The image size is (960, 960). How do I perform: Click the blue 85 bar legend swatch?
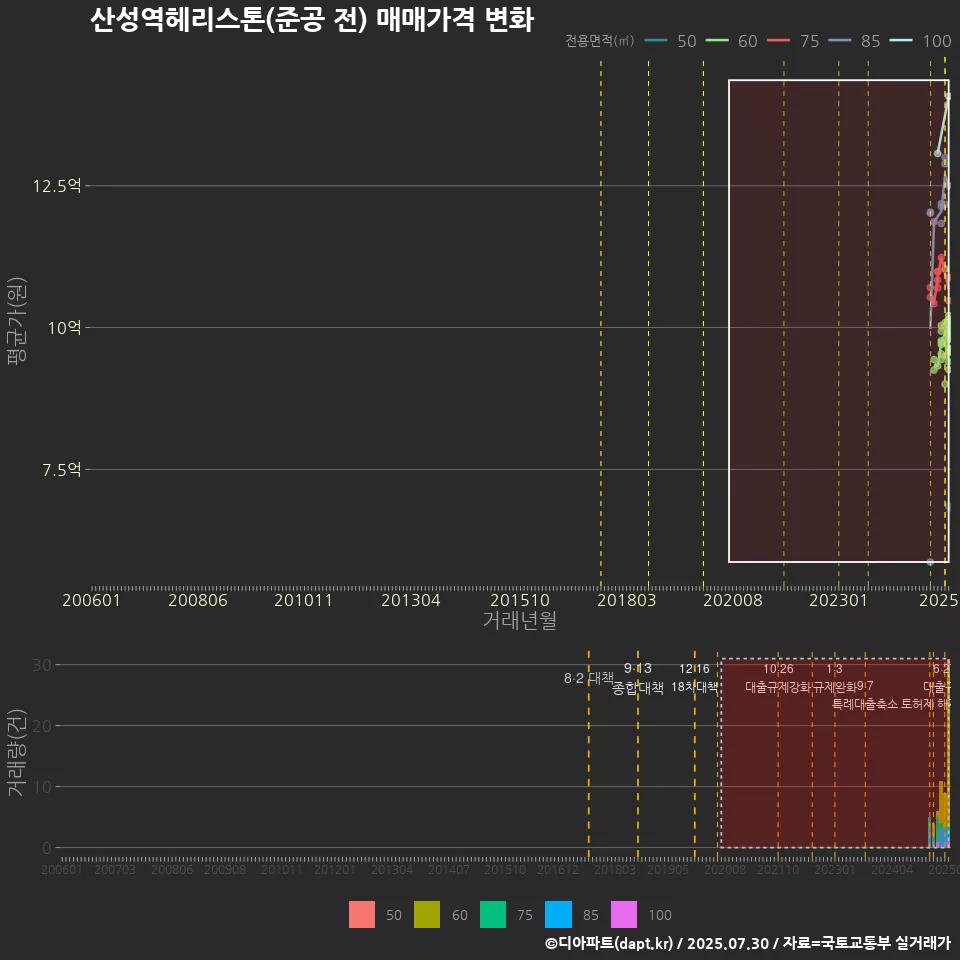(558, 915)
